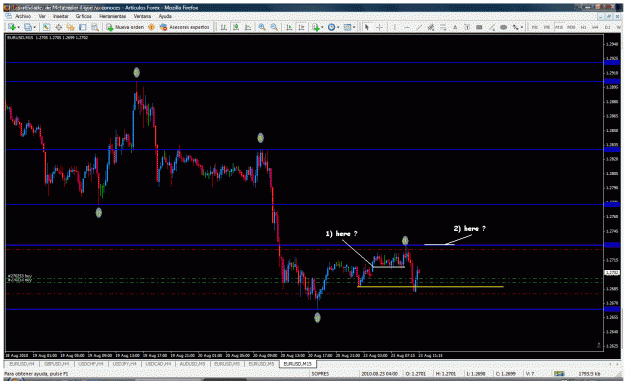
Task: Click the connection status bars indicator
Action: (x=559, y=374)
